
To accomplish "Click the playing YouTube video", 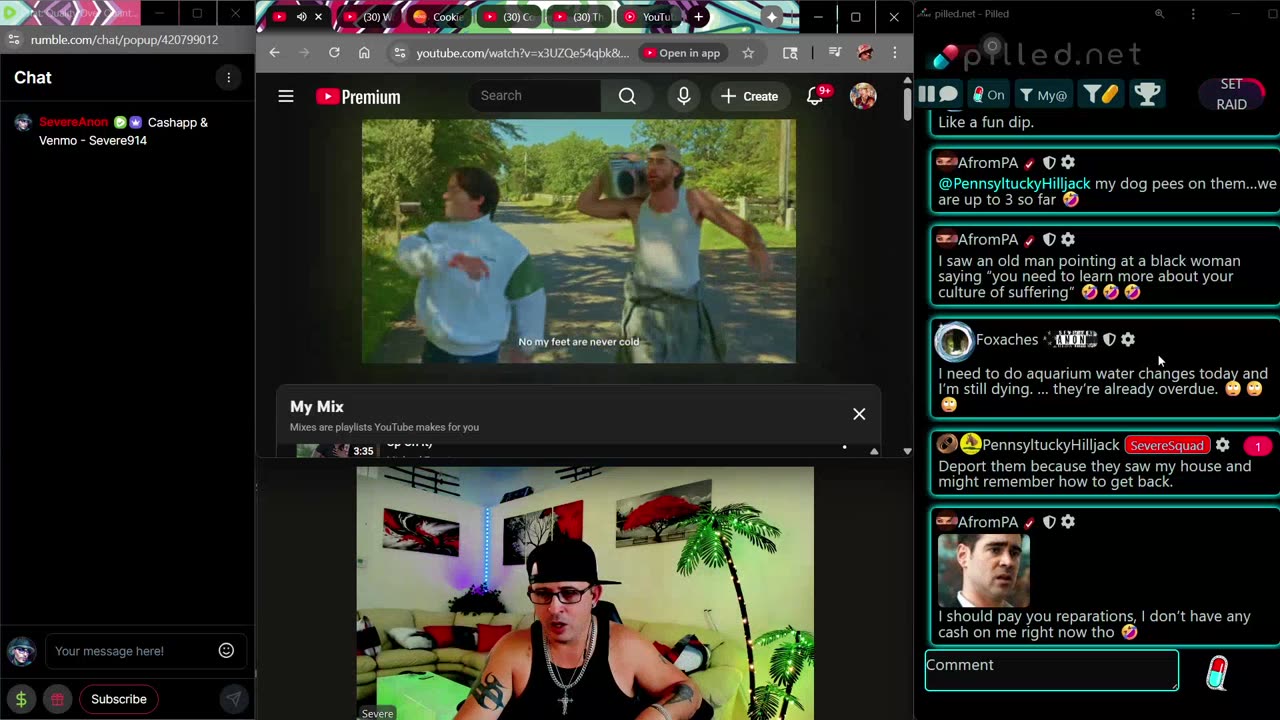I will click(x=579, y=241).
